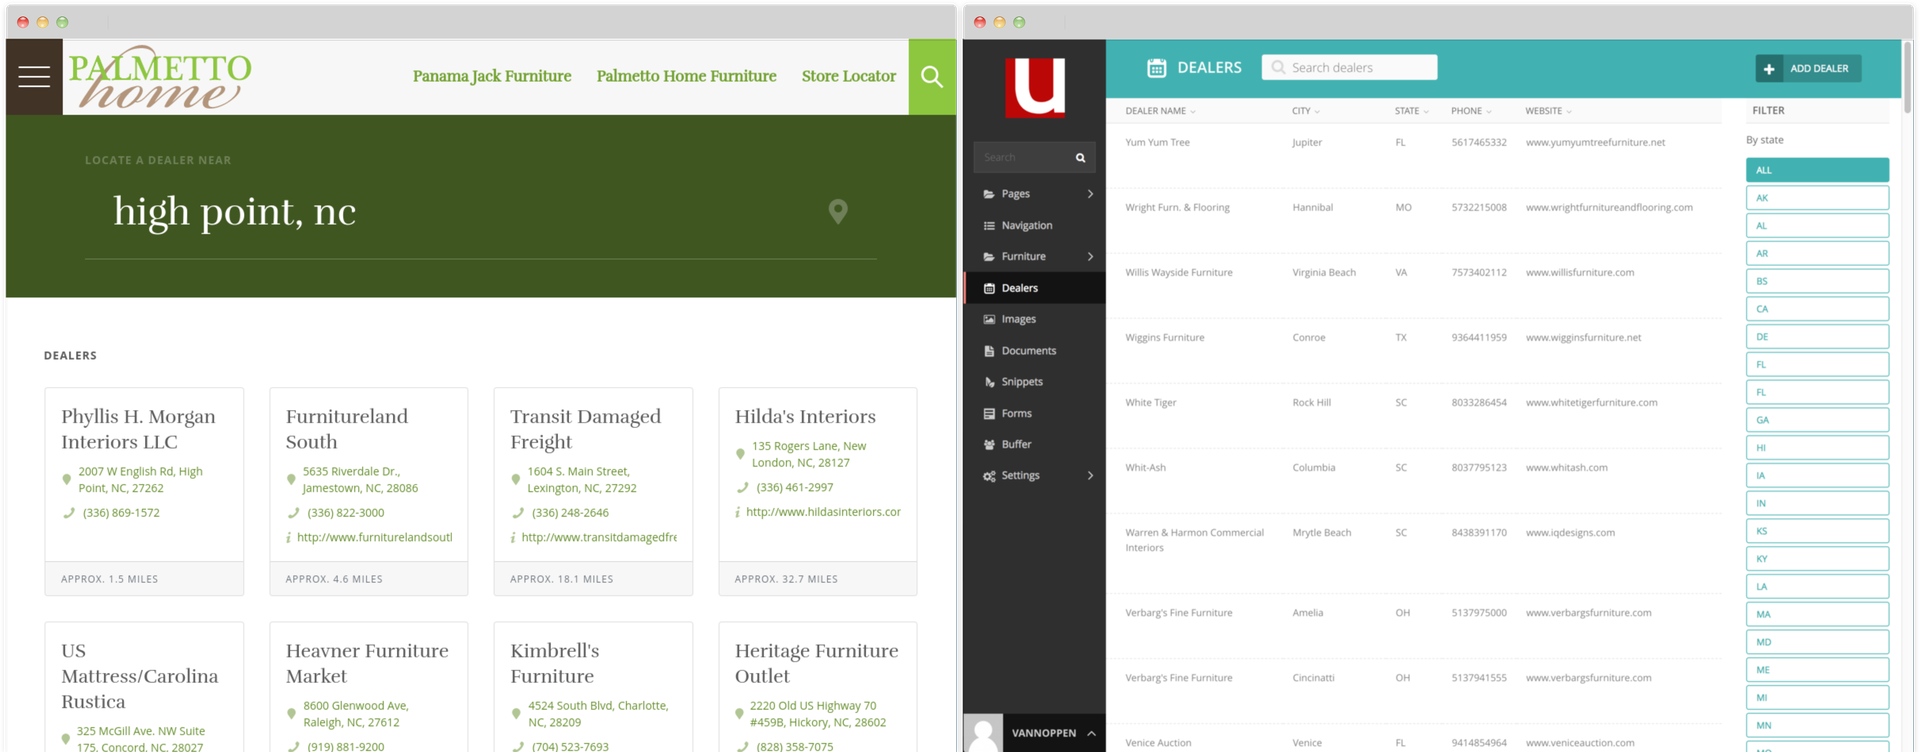1920x752 pixels.
Task: Click map pin icon on Hilda's Interiors card
Action: coord(740,454)
